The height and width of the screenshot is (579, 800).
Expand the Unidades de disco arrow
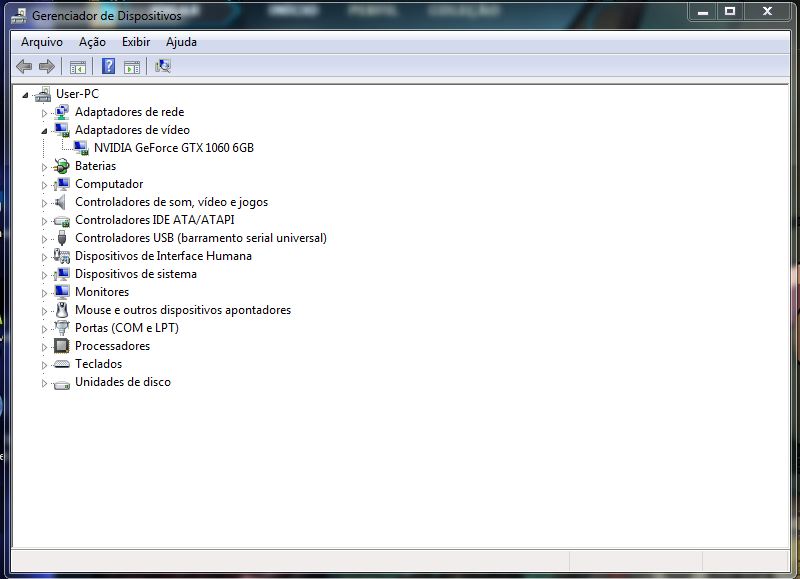click(44, 383)
